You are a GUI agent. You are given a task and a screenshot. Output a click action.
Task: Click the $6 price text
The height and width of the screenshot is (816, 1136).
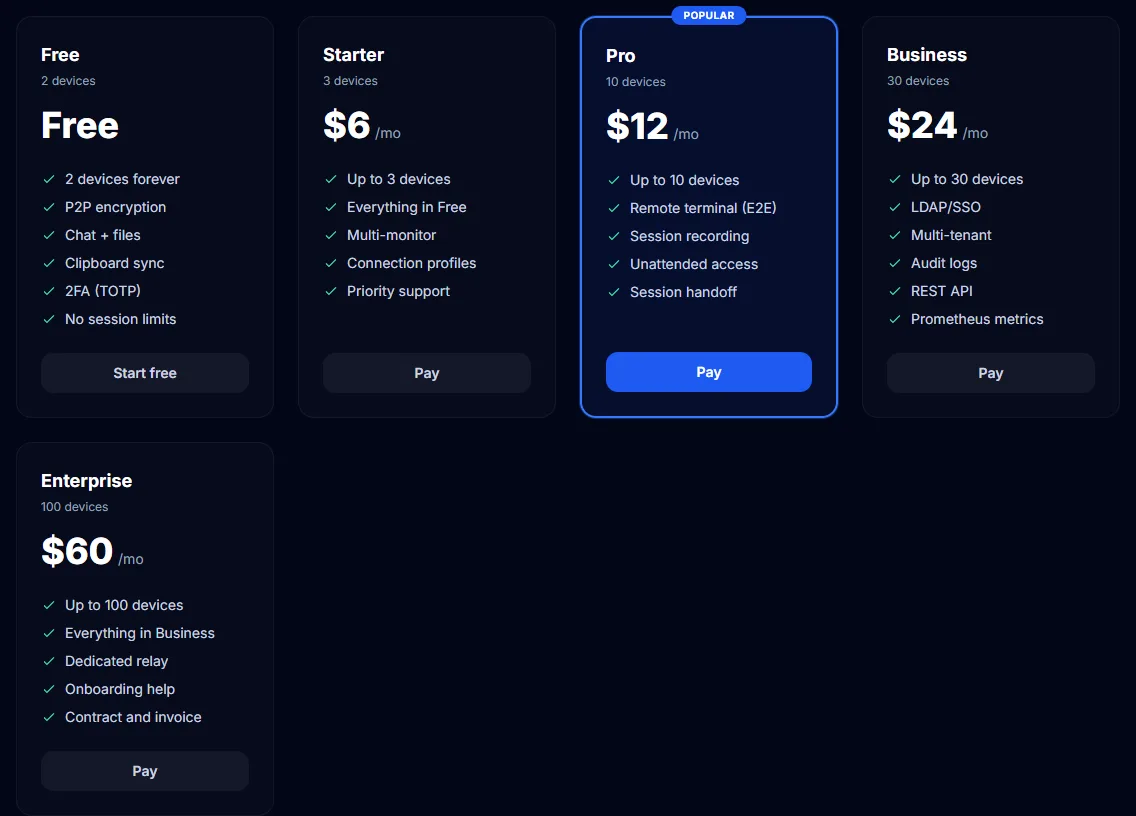pos(347,125)
